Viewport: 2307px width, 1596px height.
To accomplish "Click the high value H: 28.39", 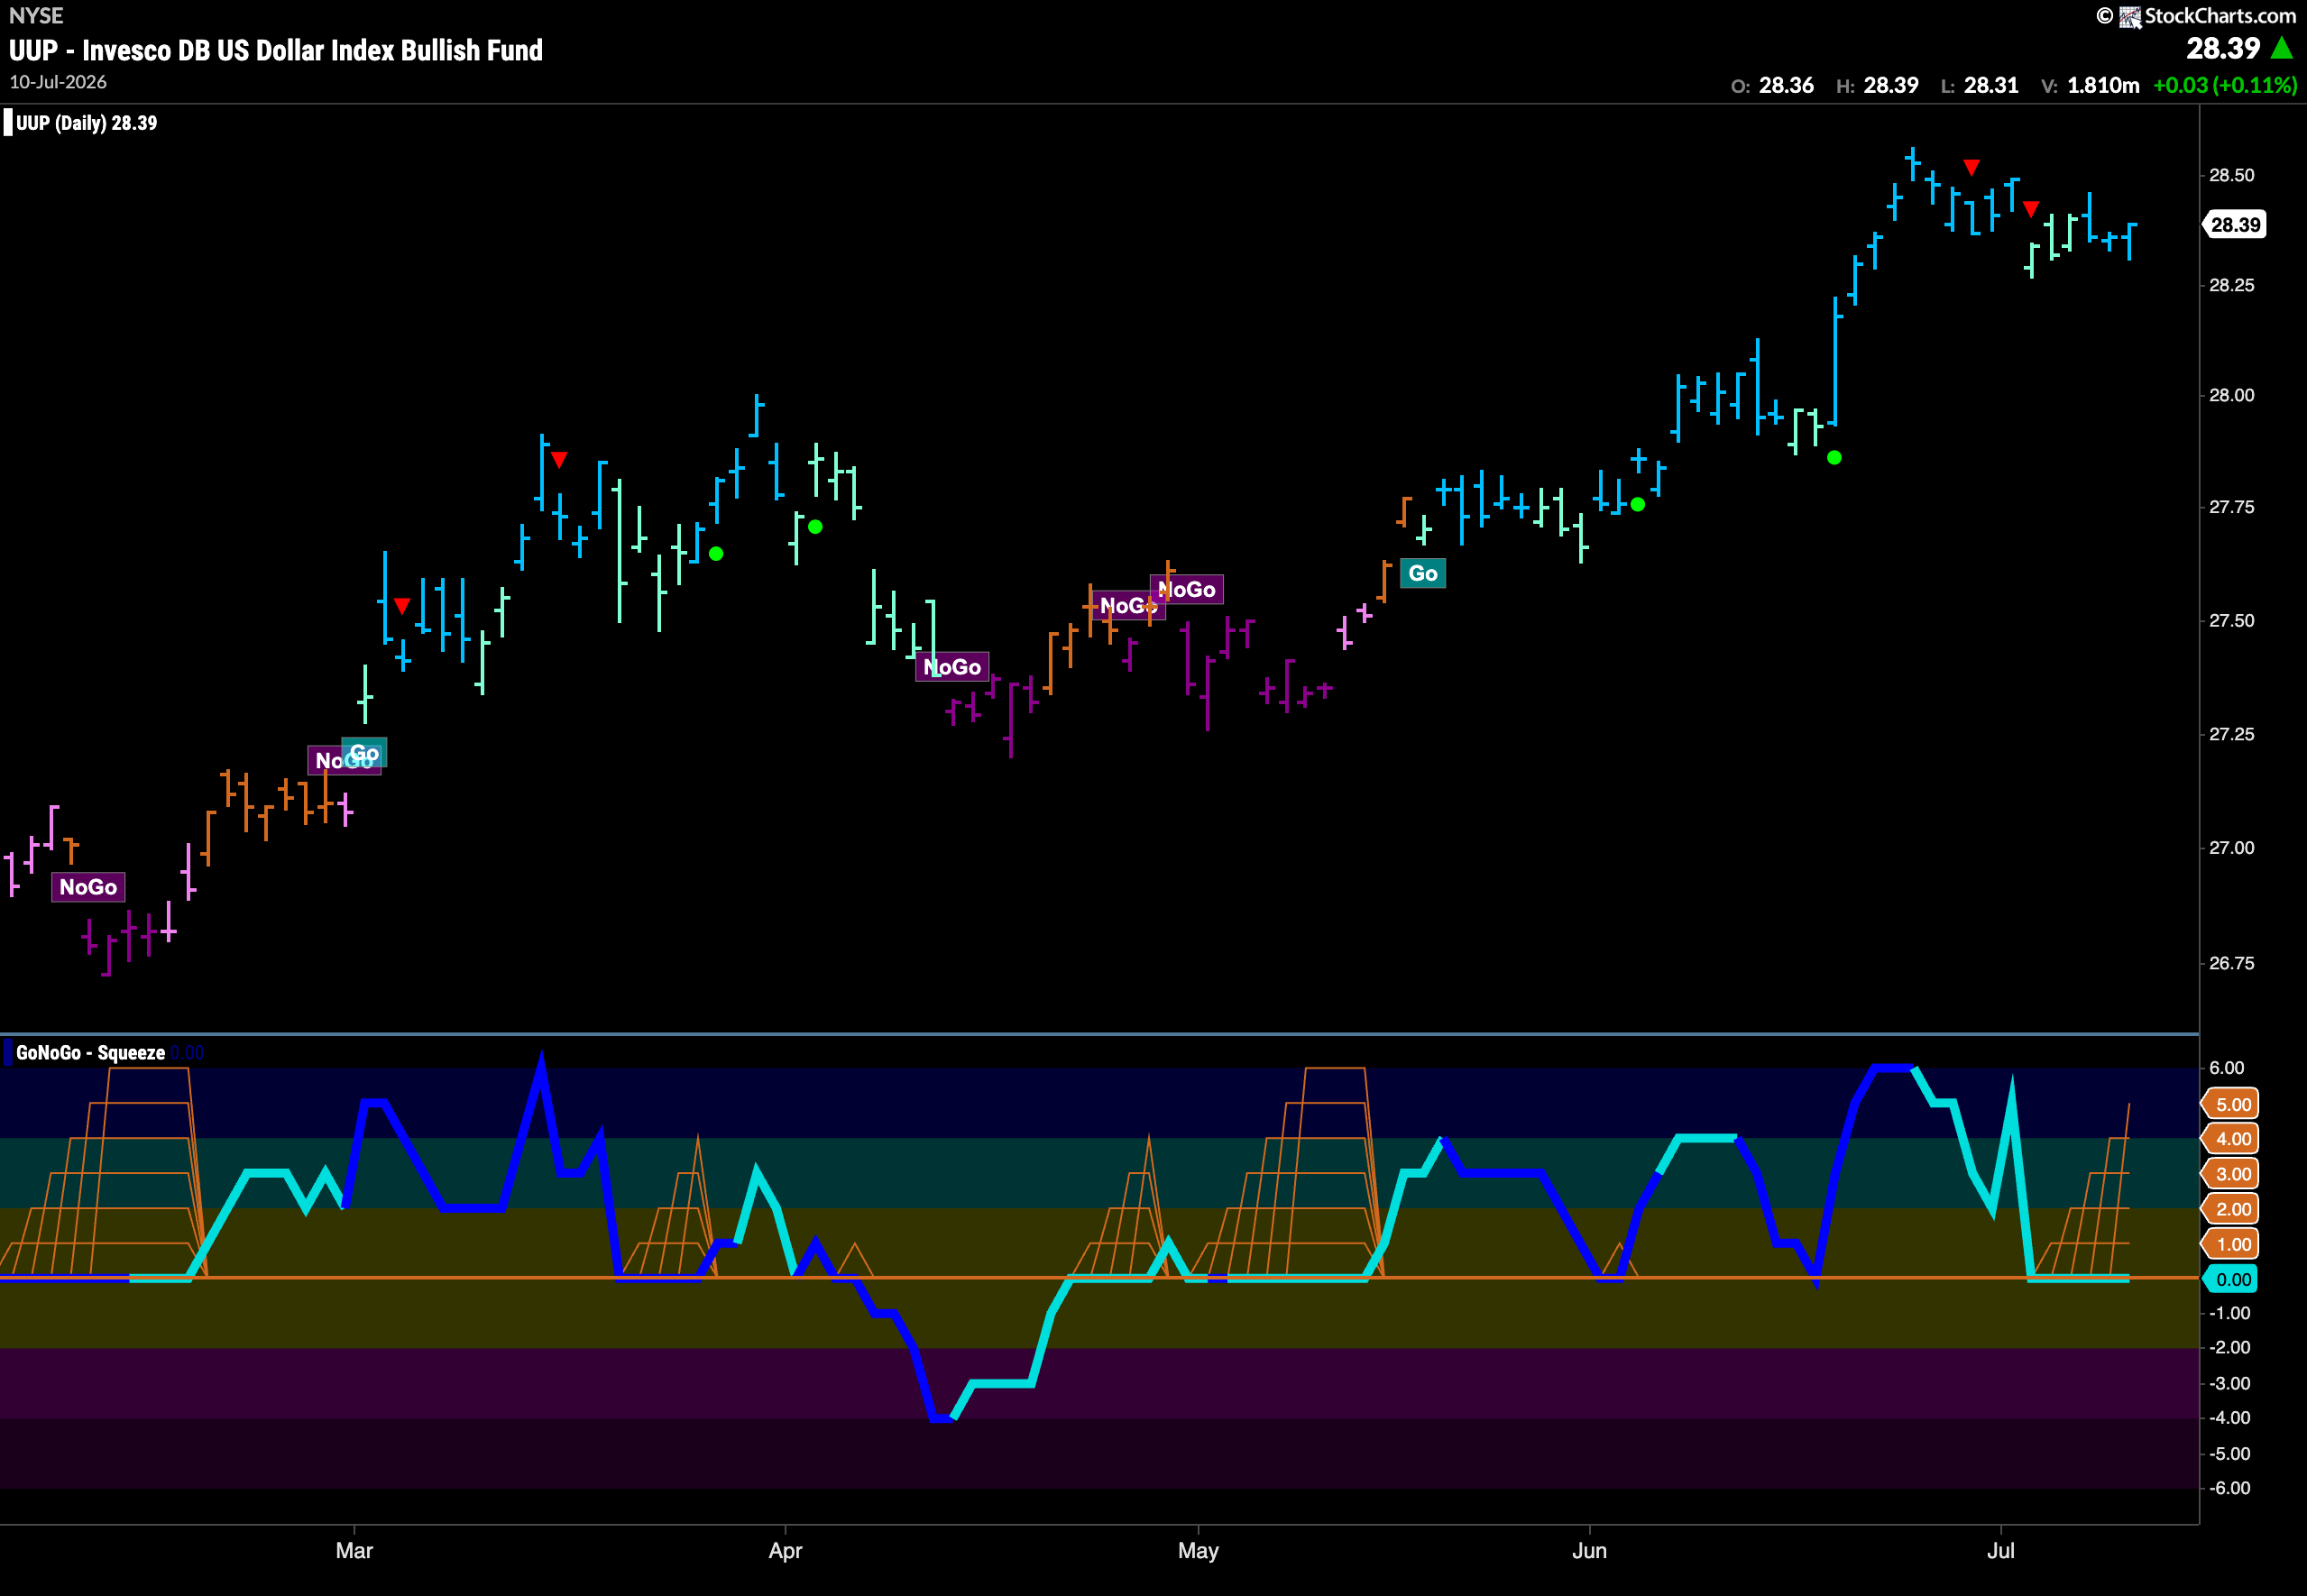I will [x=1877, y=85].
